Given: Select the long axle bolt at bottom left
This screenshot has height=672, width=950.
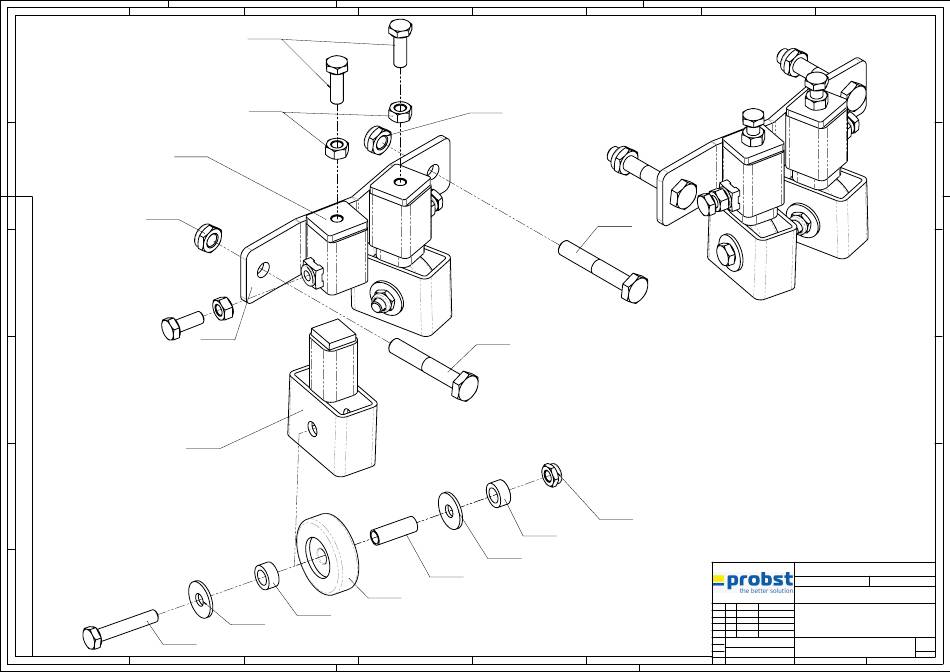Looking at the screenshot, I should pos(121,629).
